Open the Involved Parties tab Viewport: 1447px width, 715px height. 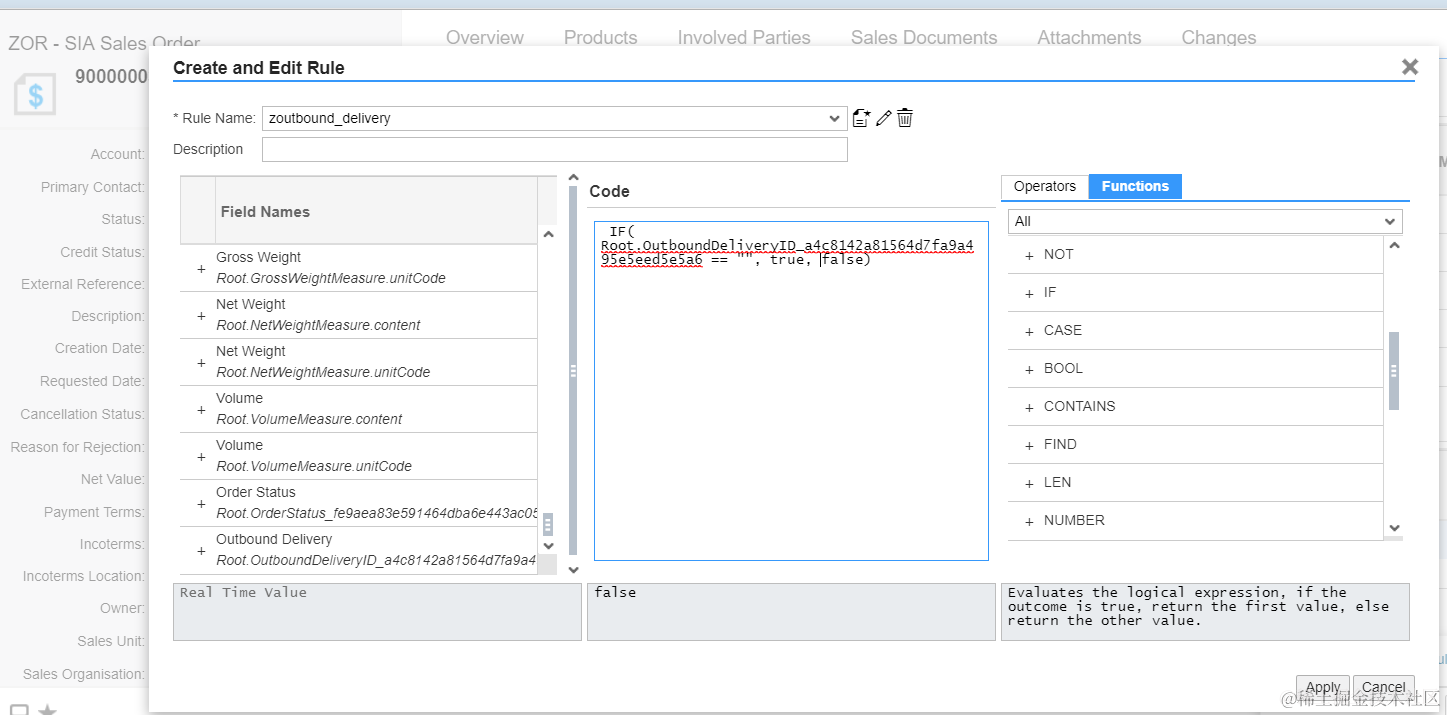(744, 38)
